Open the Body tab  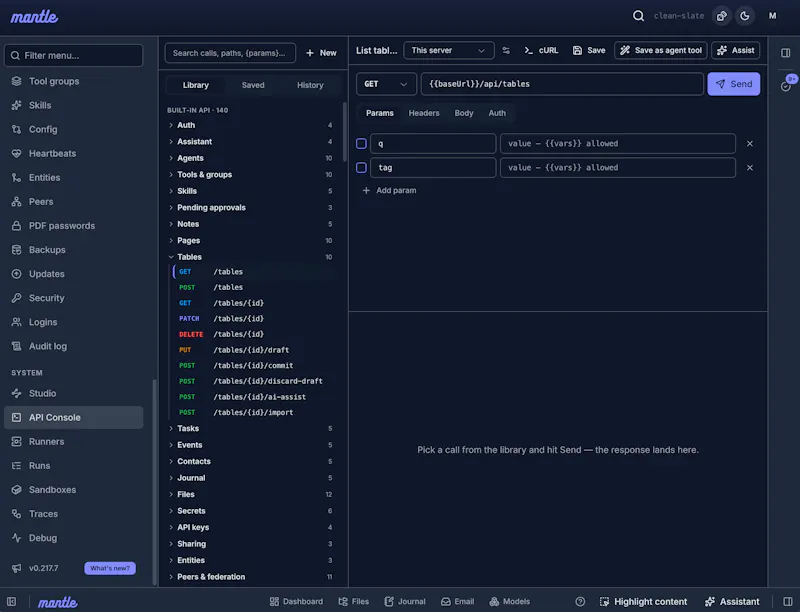(464, 113)
